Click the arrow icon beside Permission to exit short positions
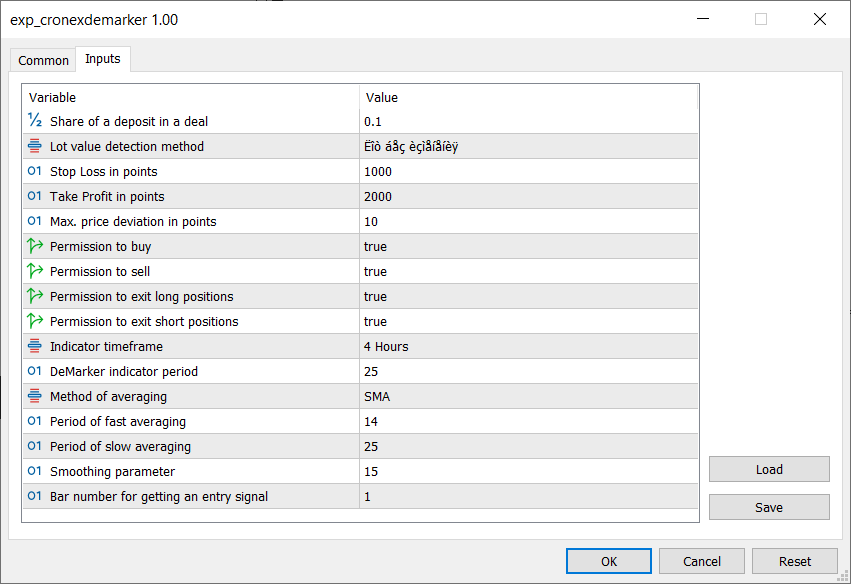Image resolution: width=851 pixels, height=584 pixels. coord(35,321)
